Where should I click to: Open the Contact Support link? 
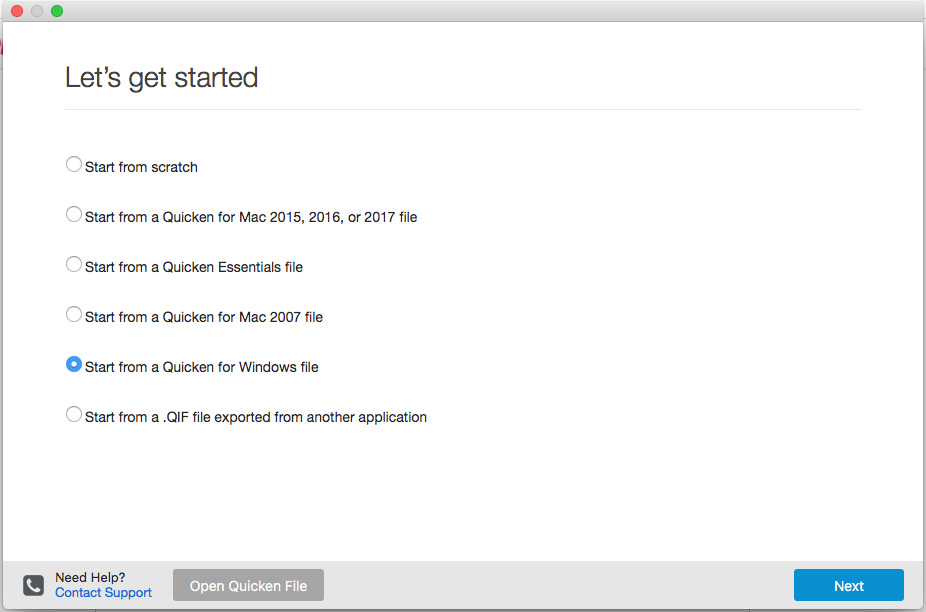click(103, 593)
